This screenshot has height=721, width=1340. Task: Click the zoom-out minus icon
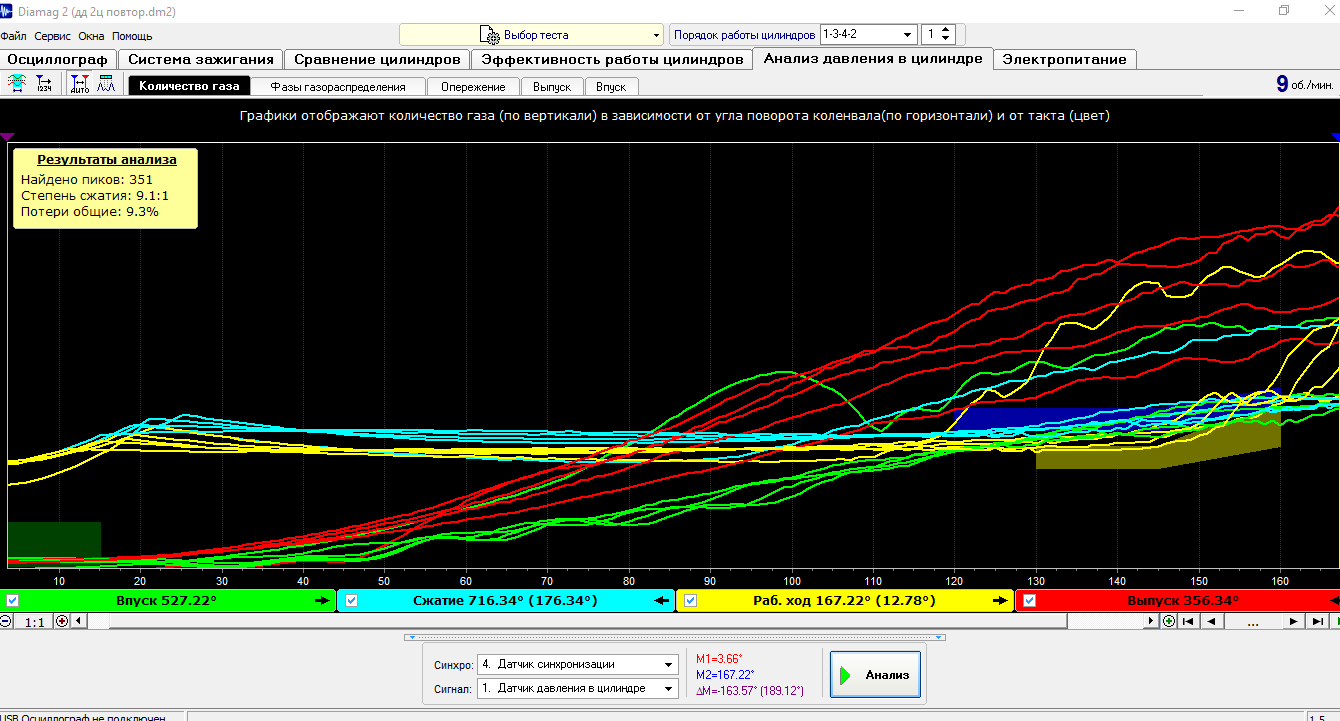(x=6, y=621)
